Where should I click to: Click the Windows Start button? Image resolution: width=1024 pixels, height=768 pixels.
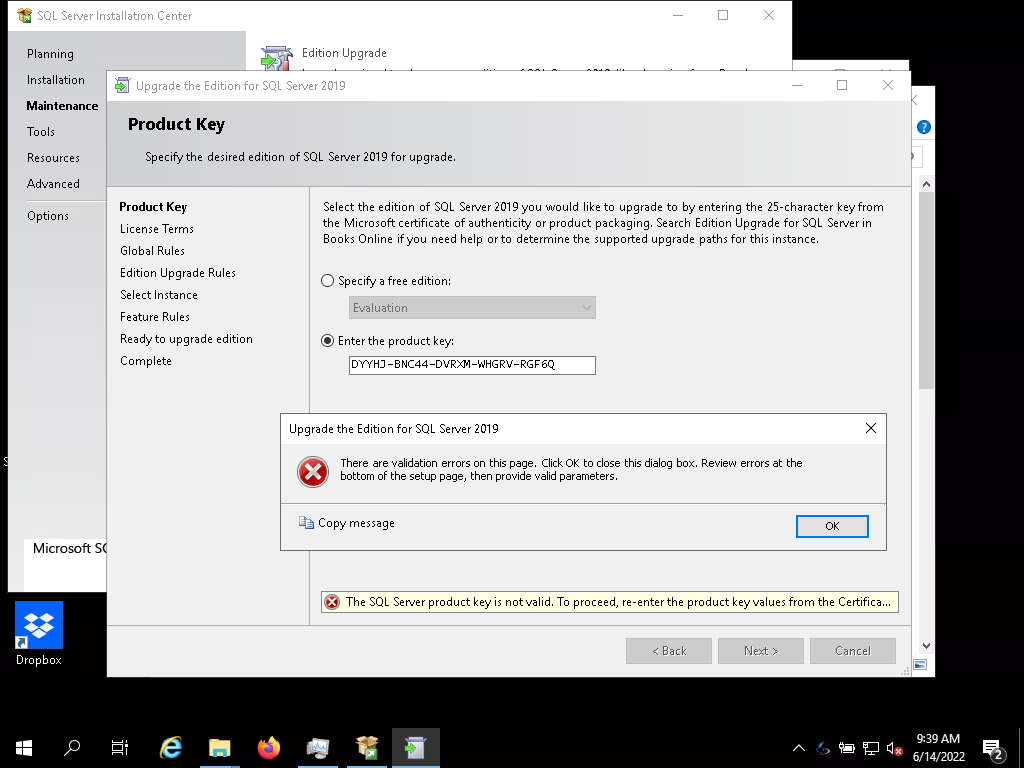coord(23,747)
